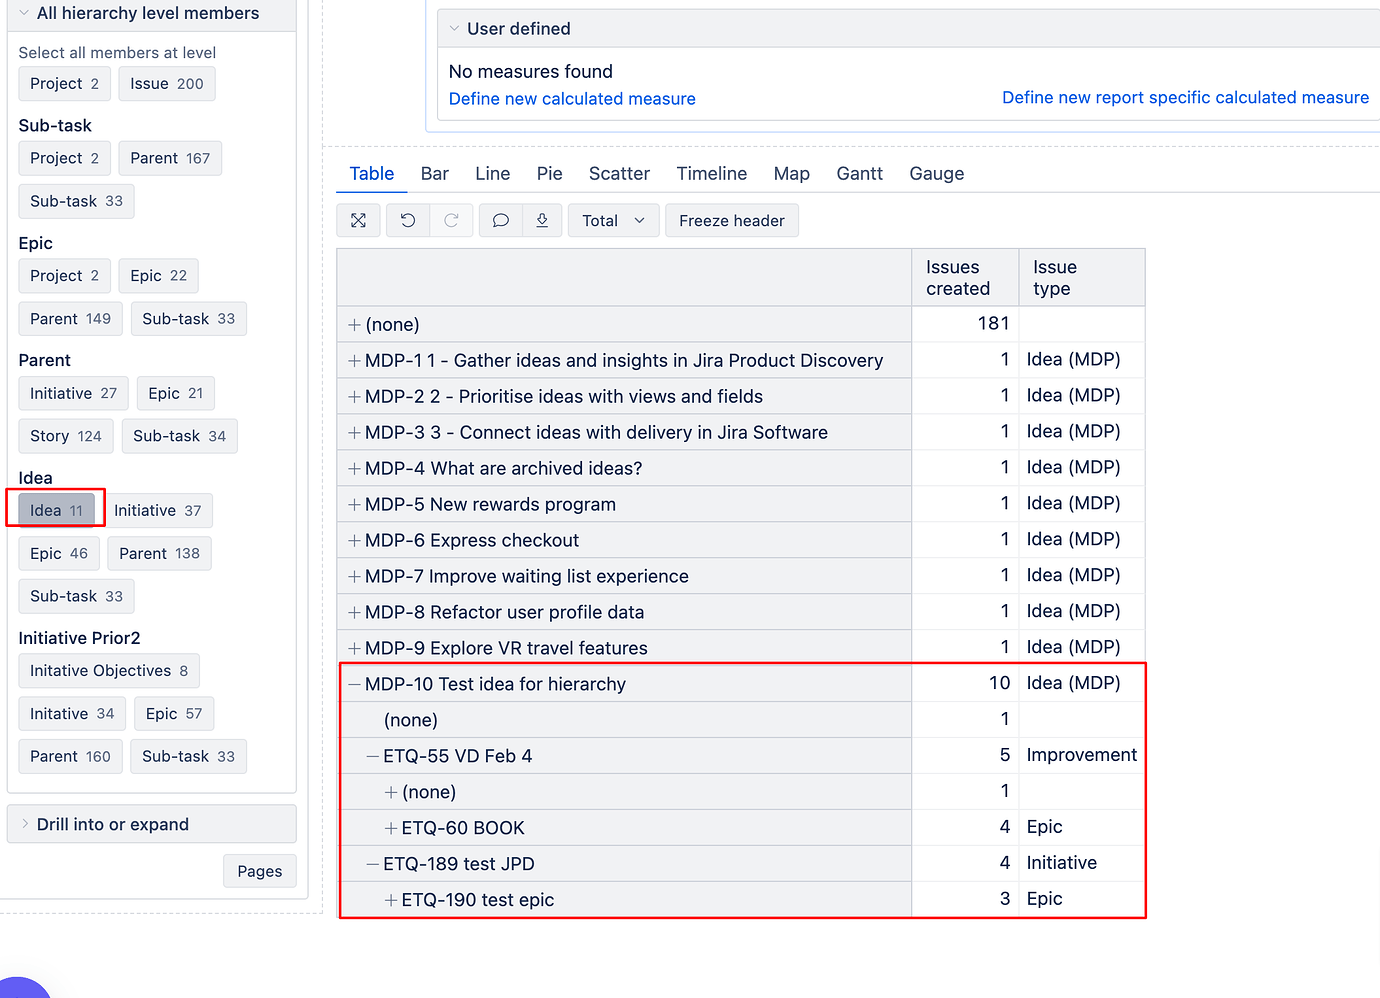Enable the Initiative 37 member under Idea

[159, 510]
